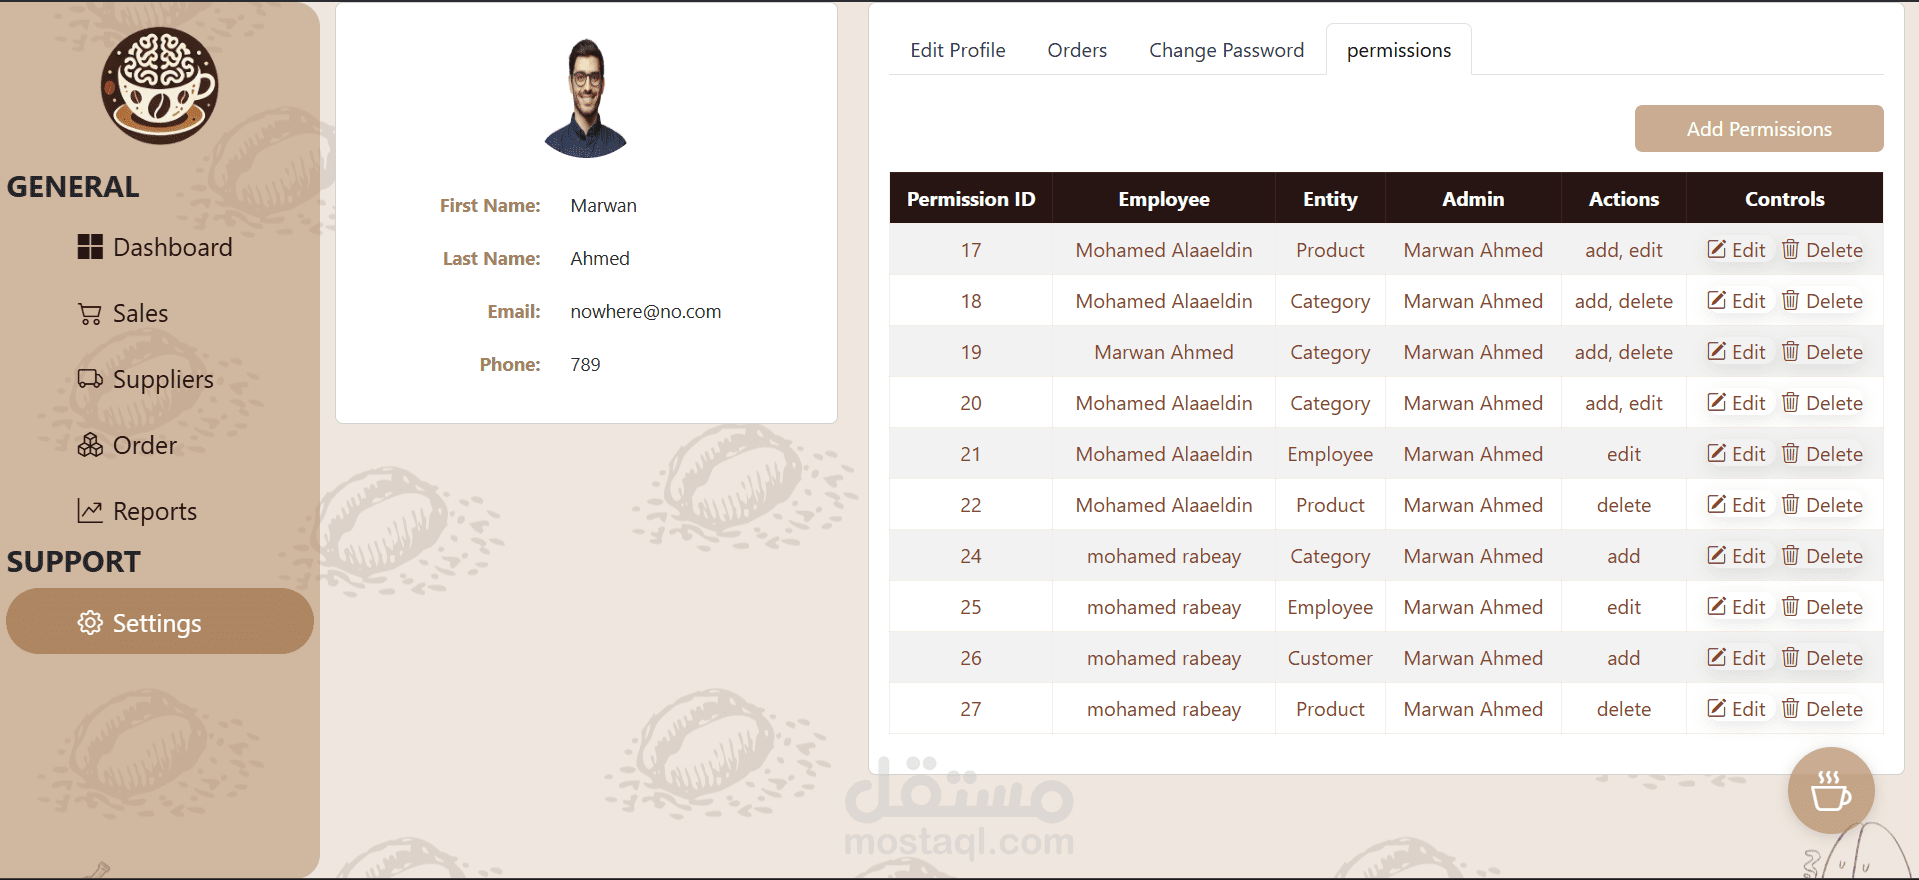Click trash icon for permission 22
This screenshot has height=880, width=1919.
1790,504
